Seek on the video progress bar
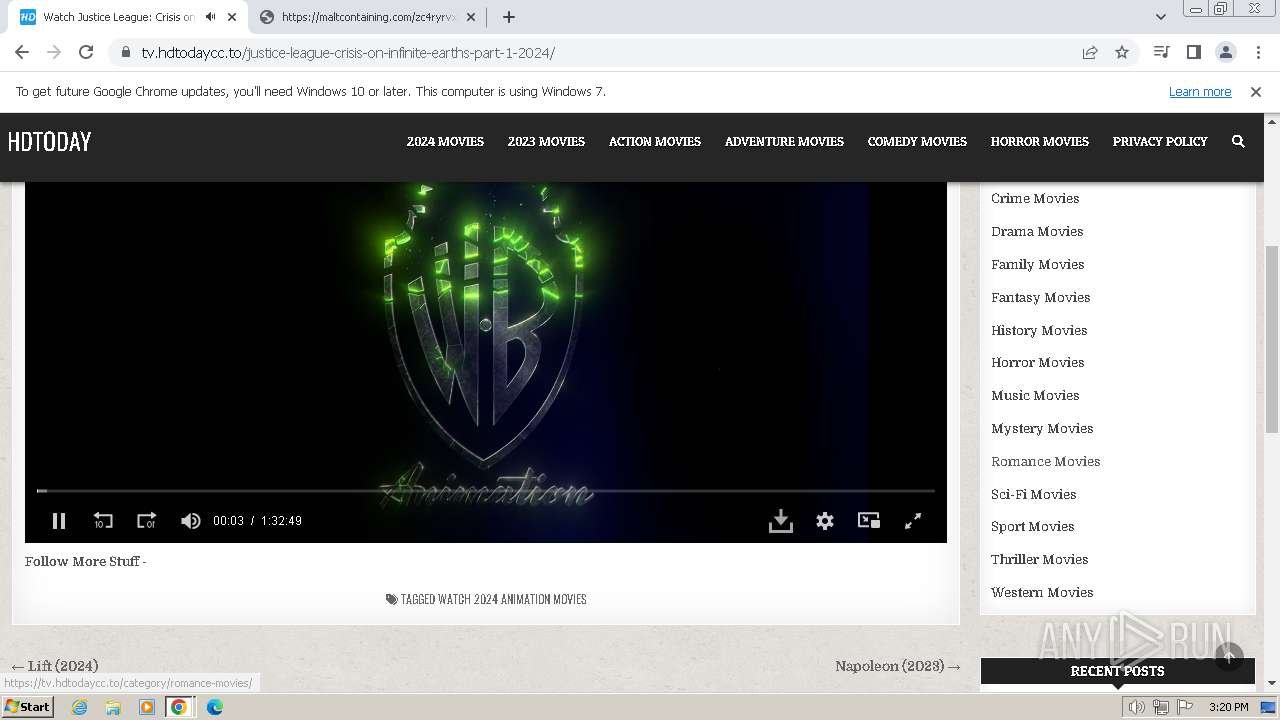This screenshot has width=1280, height=720. click(486, 491)
